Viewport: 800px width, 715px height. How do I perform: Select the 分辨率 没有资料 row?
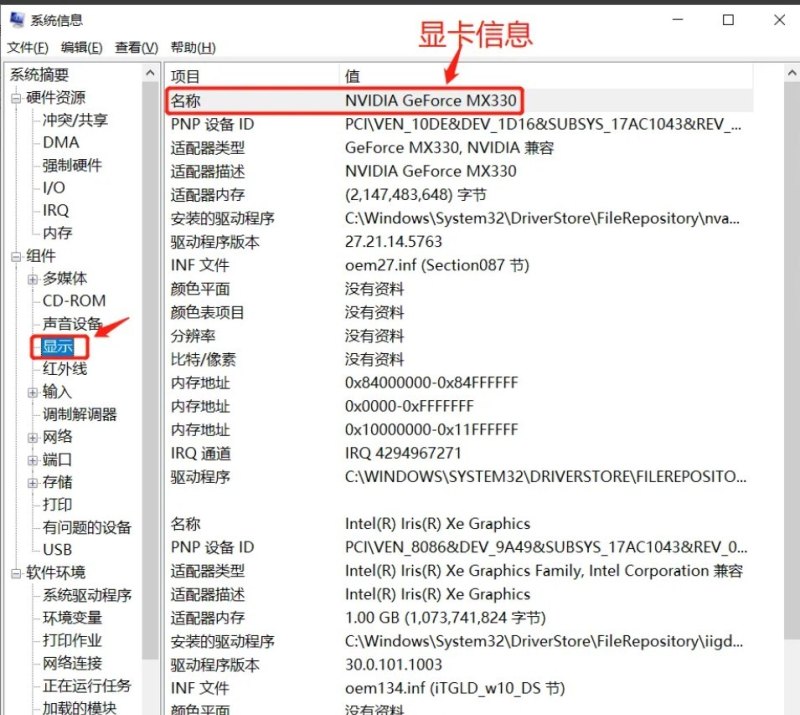(x=459, y=336)
